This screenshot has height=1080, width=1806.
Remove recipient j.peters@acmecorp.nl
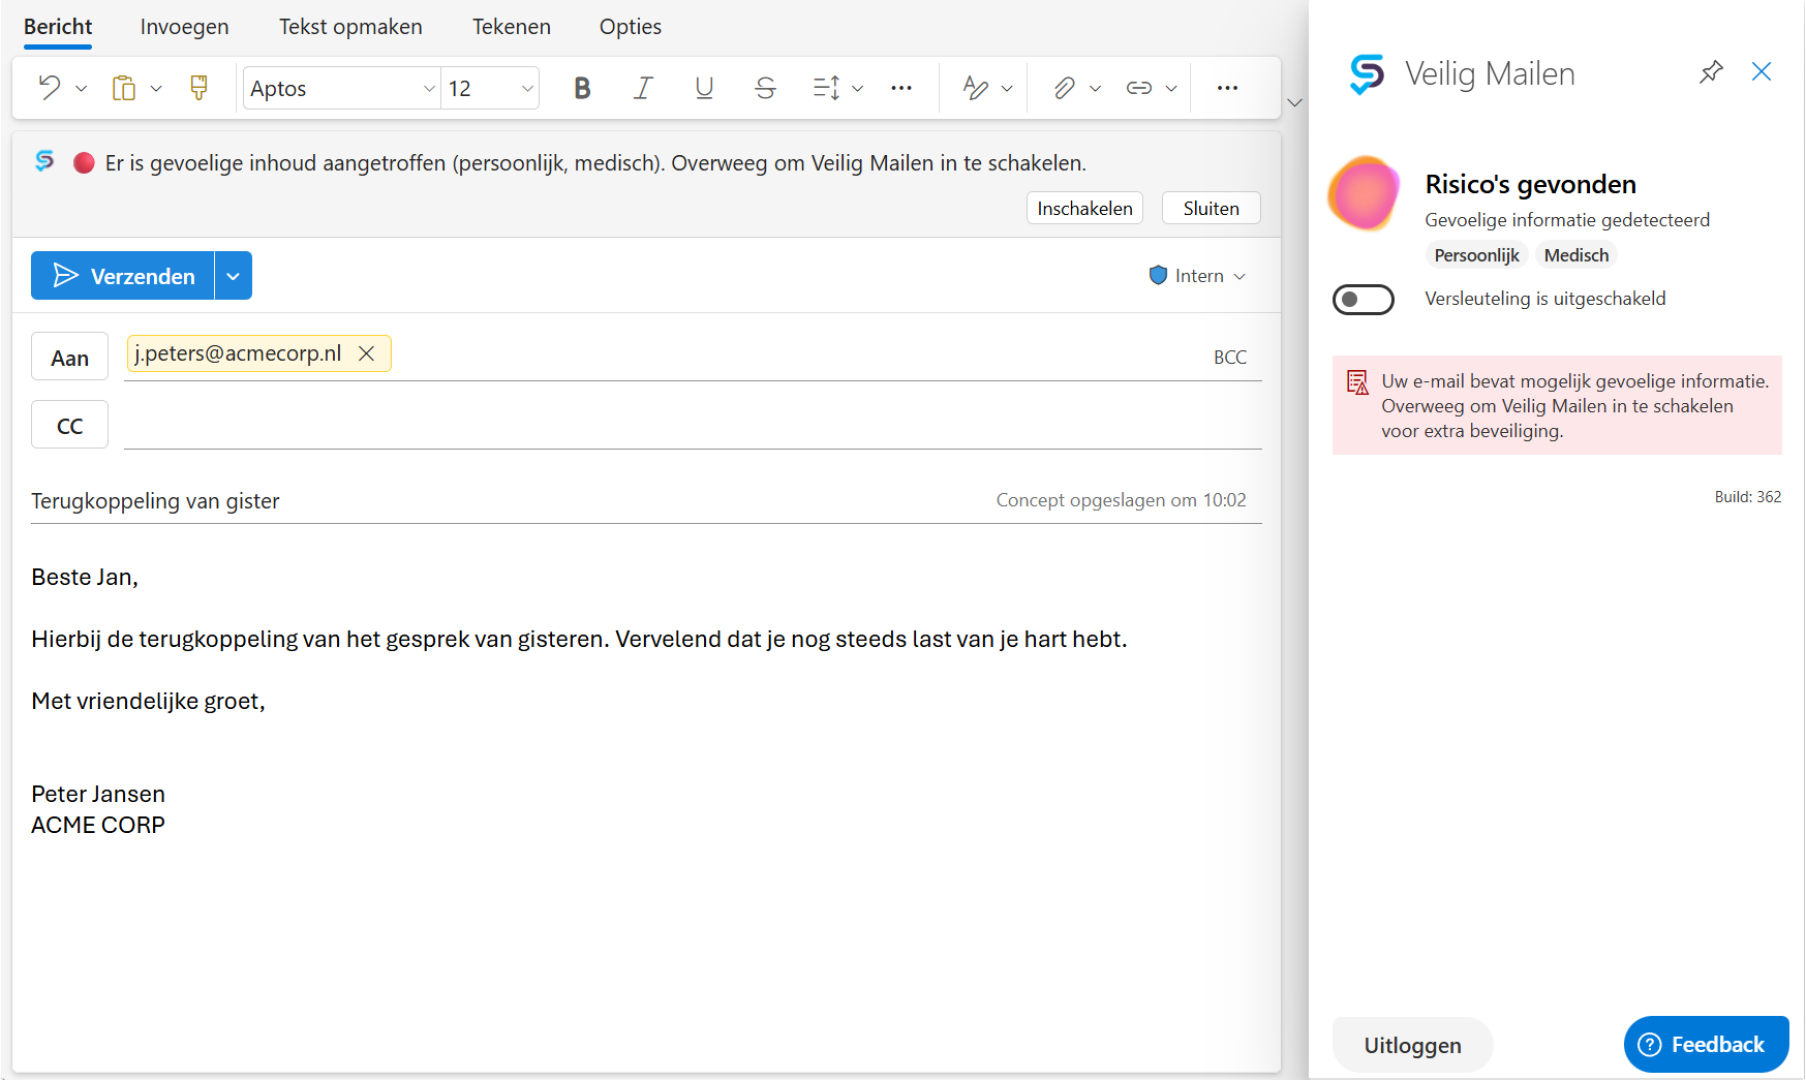coord(367,354)
